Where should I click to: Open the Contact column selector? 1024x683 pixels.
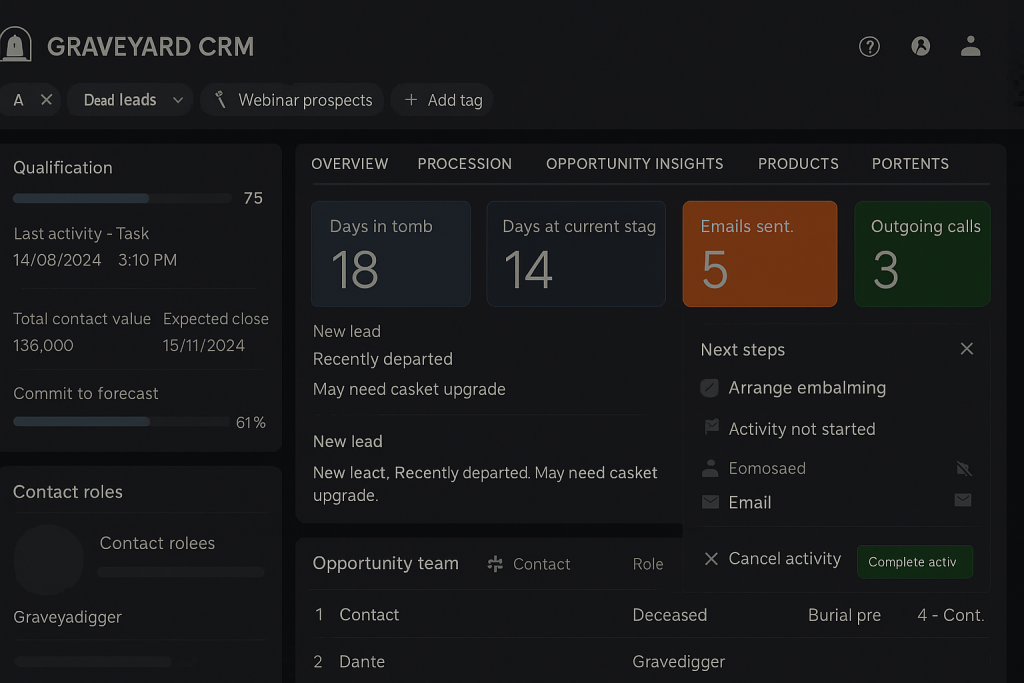tap(529, 564)
